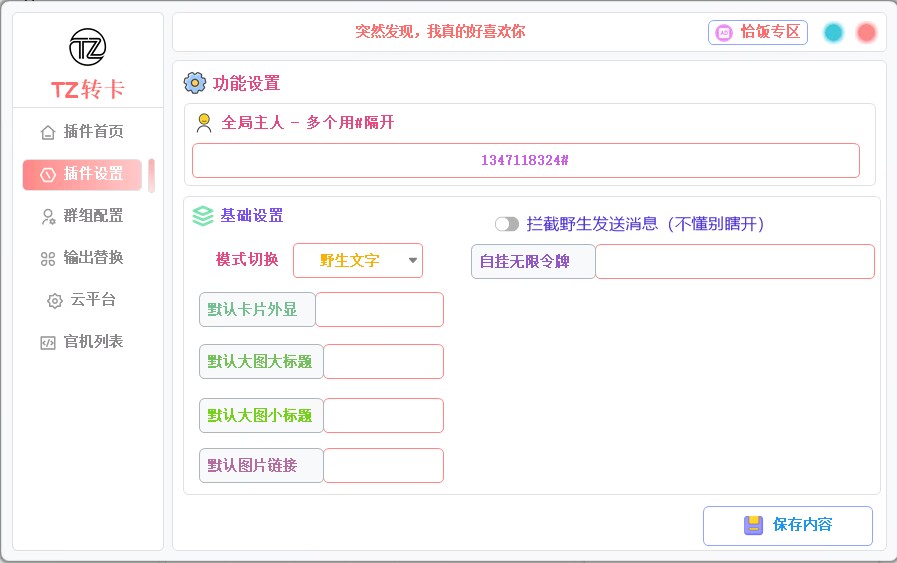Toggle the 拦截野生发送消息 switch
Image resolution: width=897 pixels, height=563 pixels.
pyautogui.click(x=507, y=224)
